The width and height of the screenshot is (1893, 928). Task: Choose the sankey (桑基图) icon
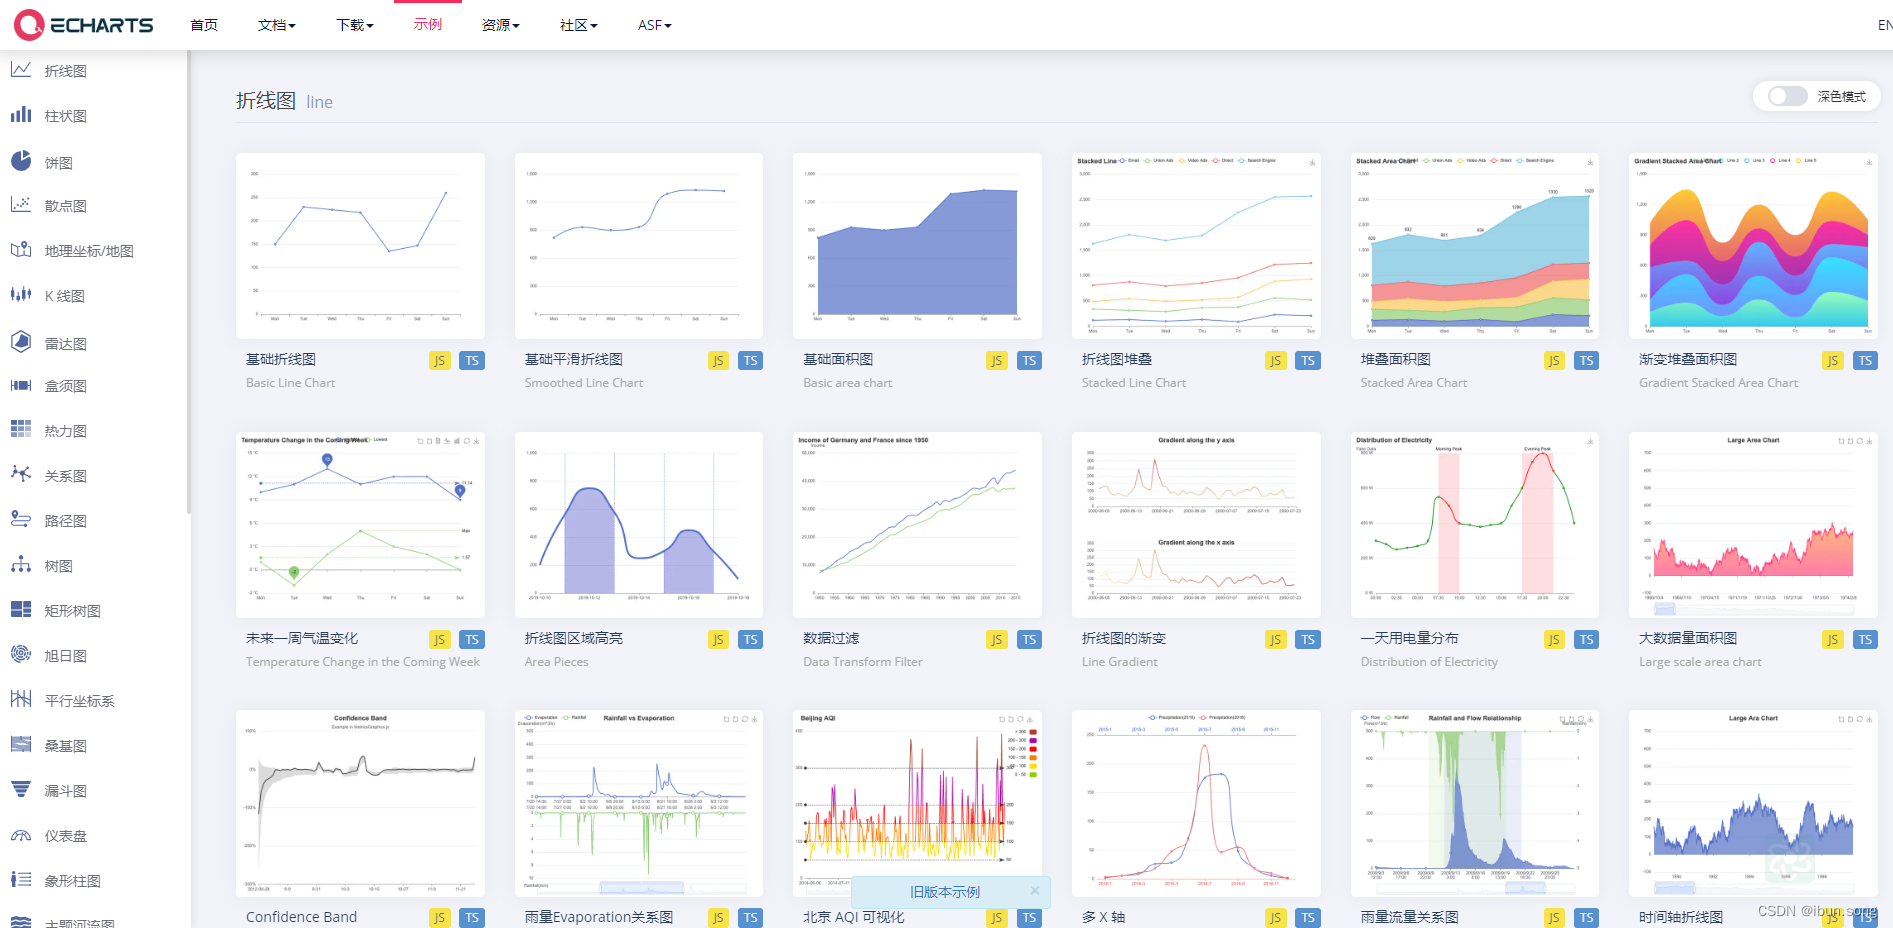(20, 745)
